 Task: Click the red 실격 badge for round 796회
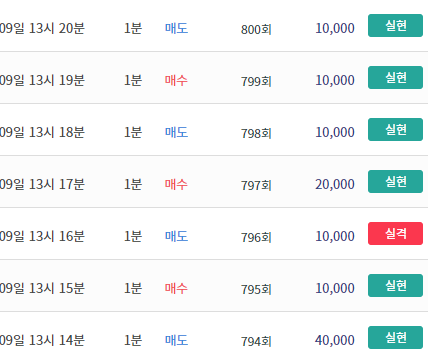(x=395, y=233)
